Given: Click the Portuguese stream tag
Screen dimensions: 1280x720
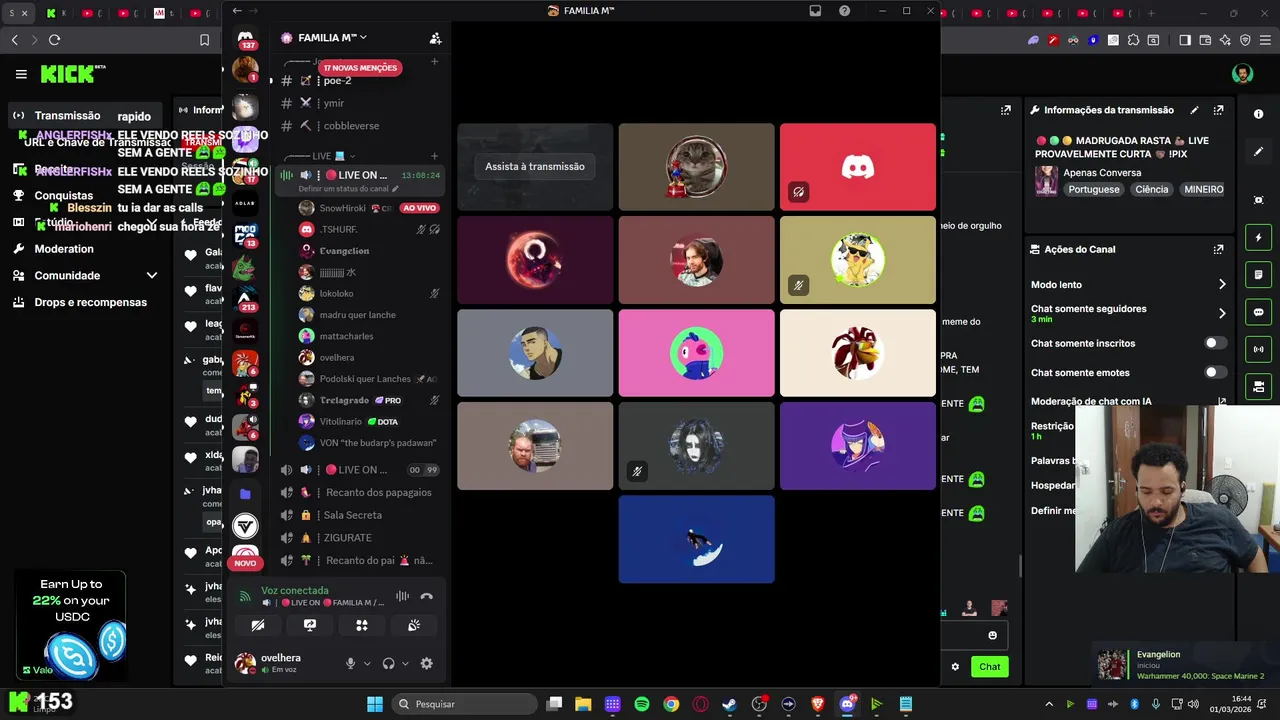Looking at the screenshot, I should point(1094,189).
